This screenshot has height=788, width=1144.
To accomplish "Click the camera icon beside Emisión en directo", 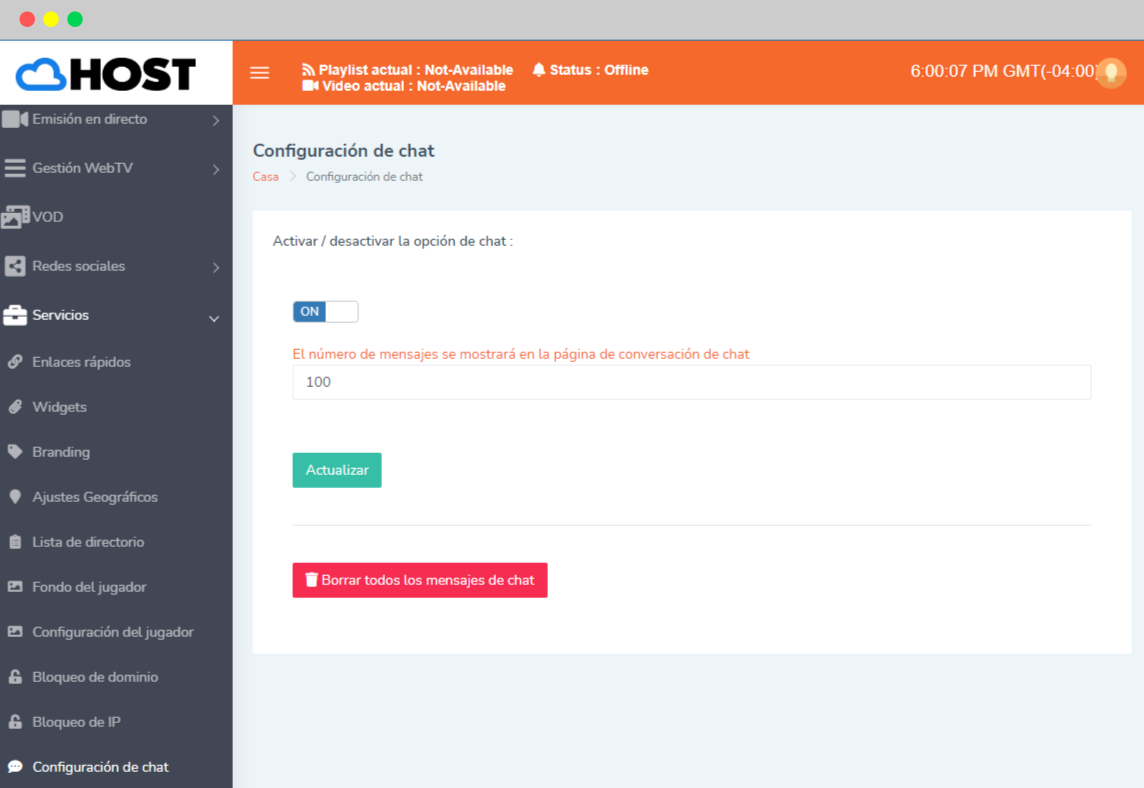I will click(15, 119).
